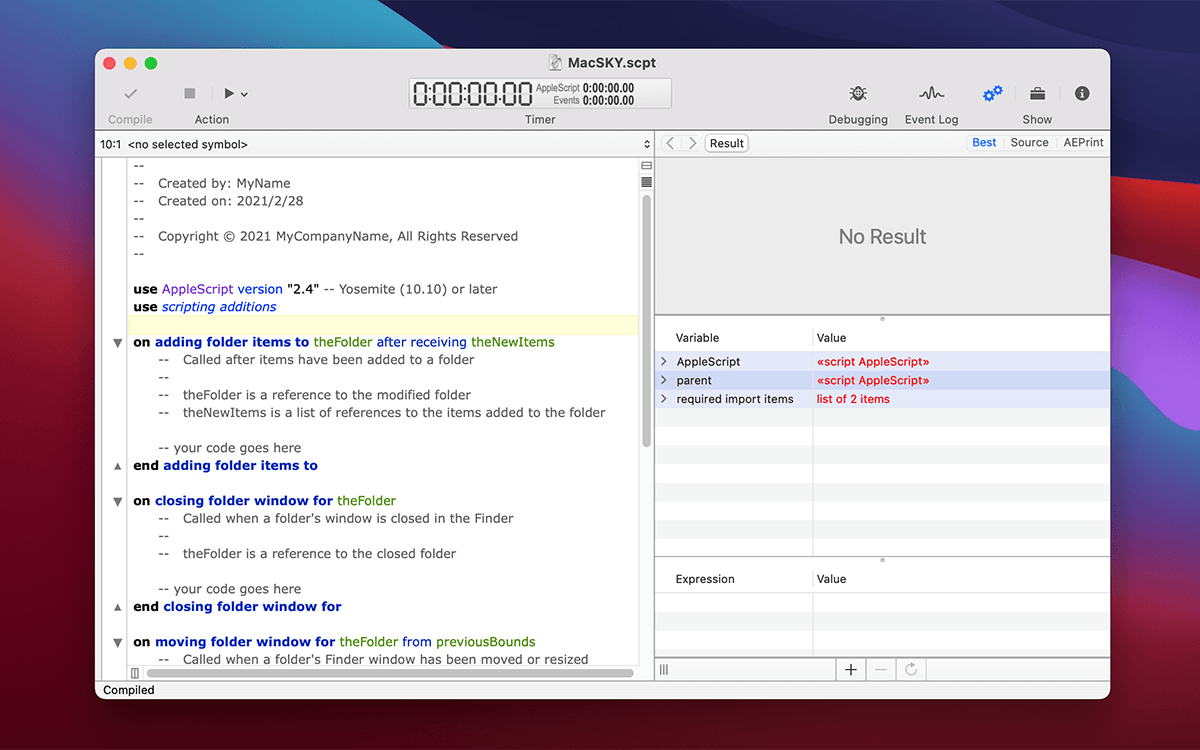Viewport: 1200px width, 750px height.
Task: Click fold marker at end adding folder items
Action: 118,466
